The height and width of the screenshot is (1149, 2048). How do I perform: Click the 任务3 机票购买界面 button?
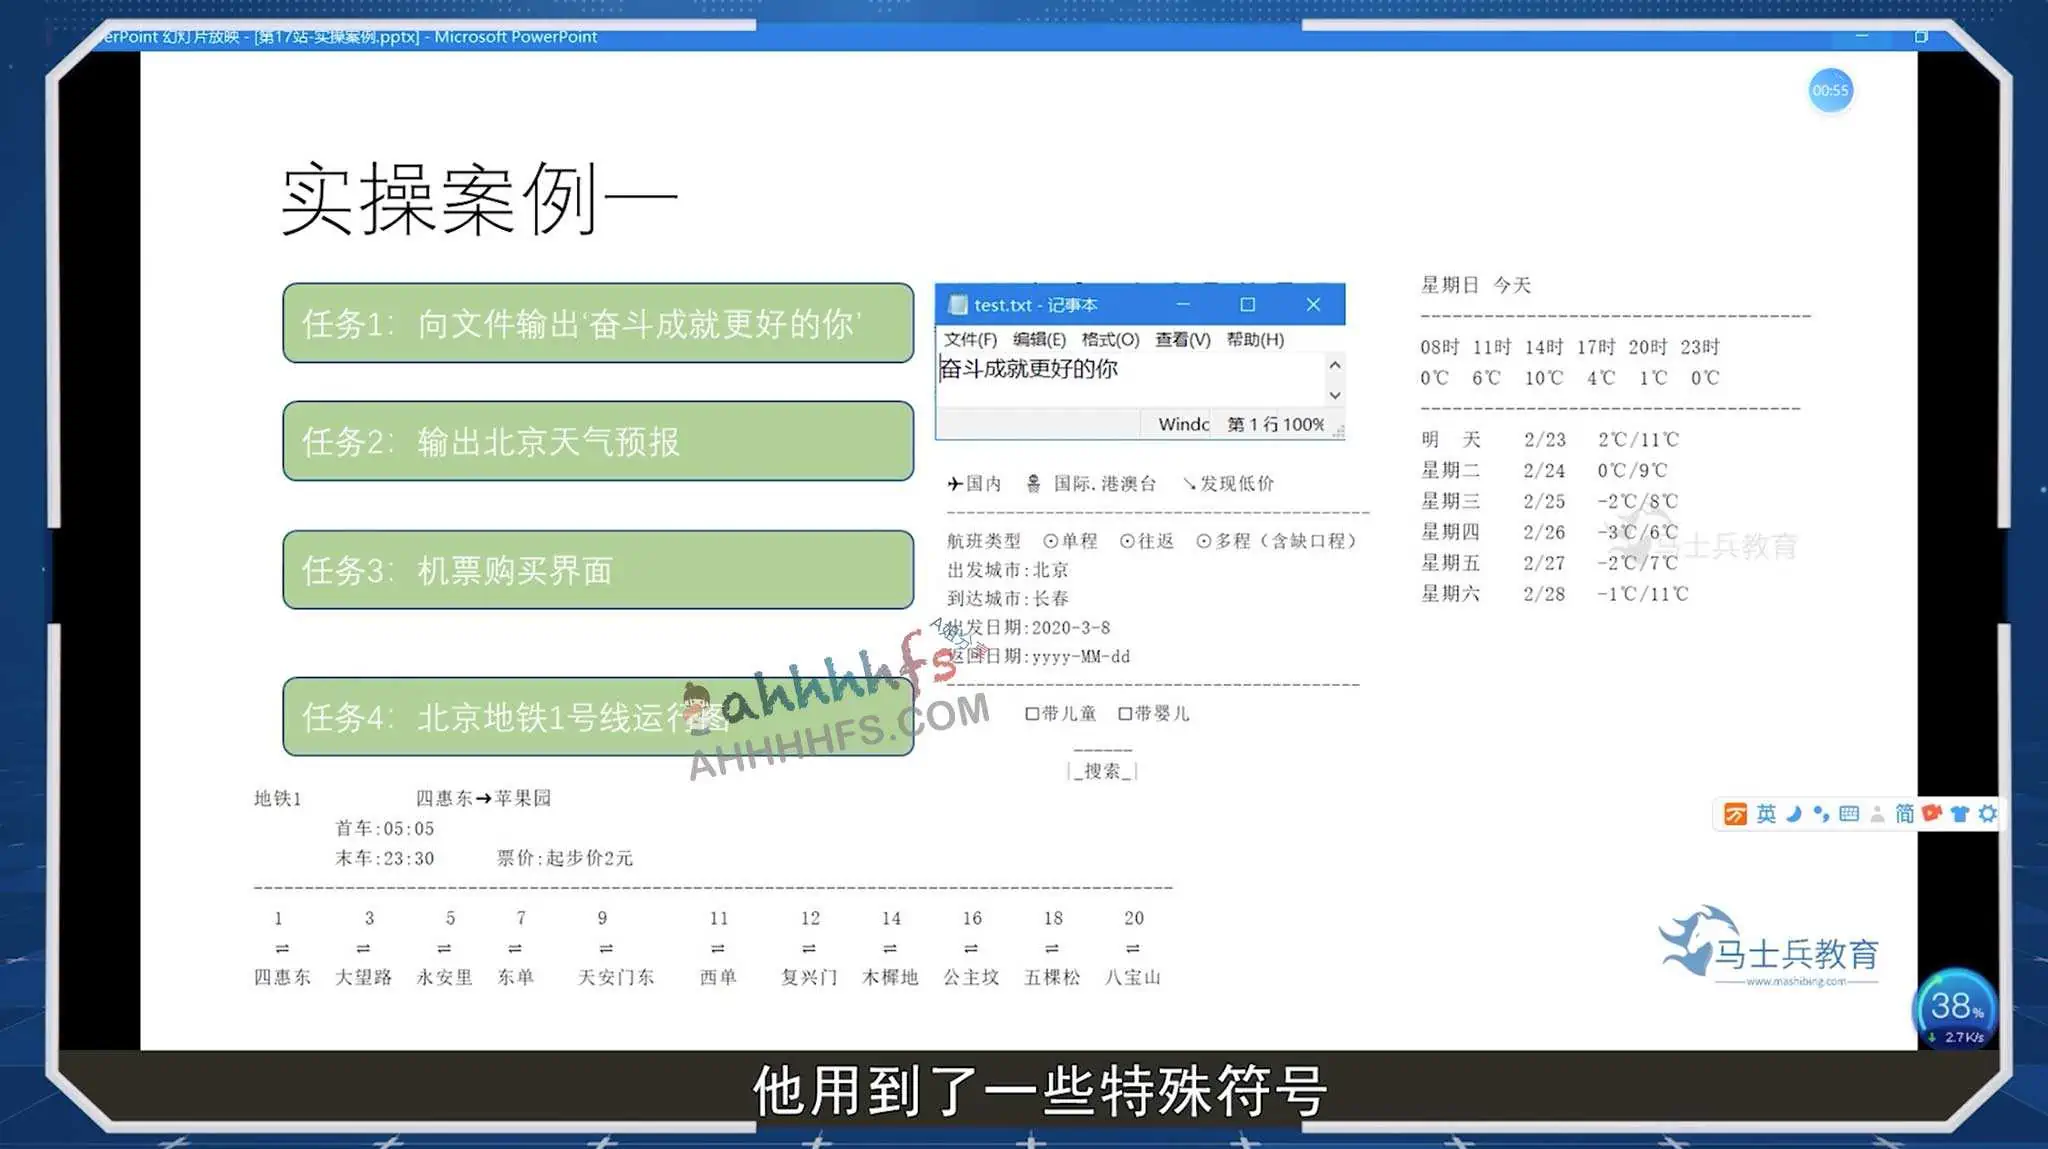[598, 570]
